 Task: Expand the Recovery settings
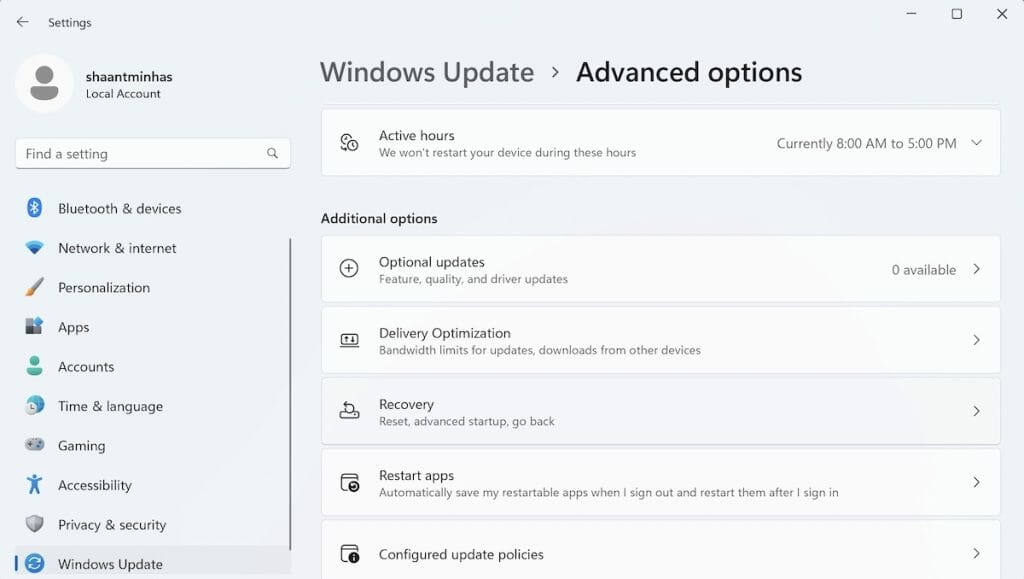[x=660, y=411]
